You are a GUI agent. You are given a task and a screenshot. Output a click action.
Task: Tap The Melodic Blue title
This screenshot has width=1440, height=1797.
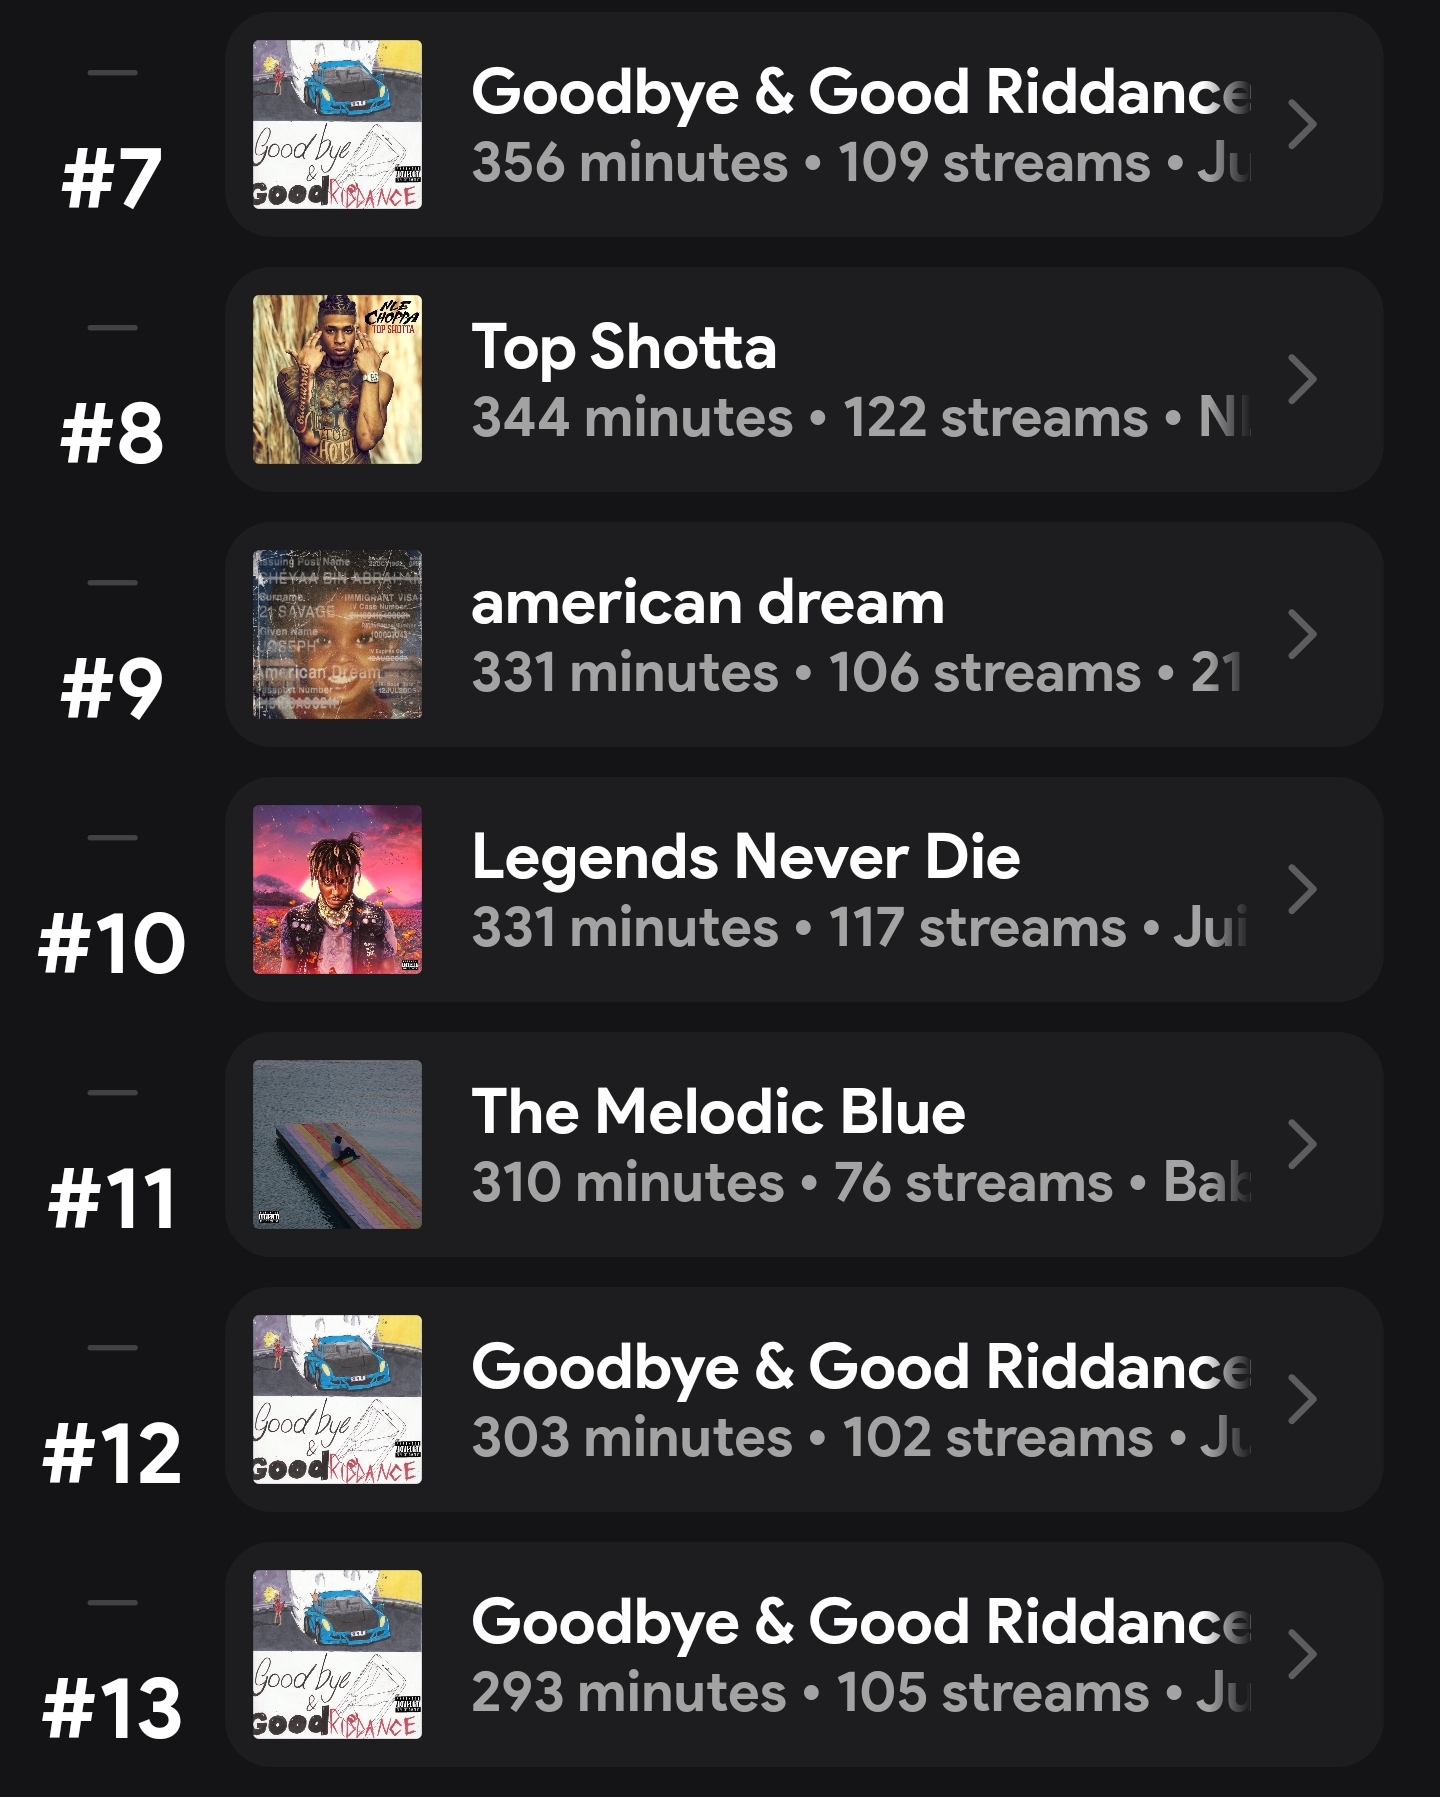pos(718,1112)
